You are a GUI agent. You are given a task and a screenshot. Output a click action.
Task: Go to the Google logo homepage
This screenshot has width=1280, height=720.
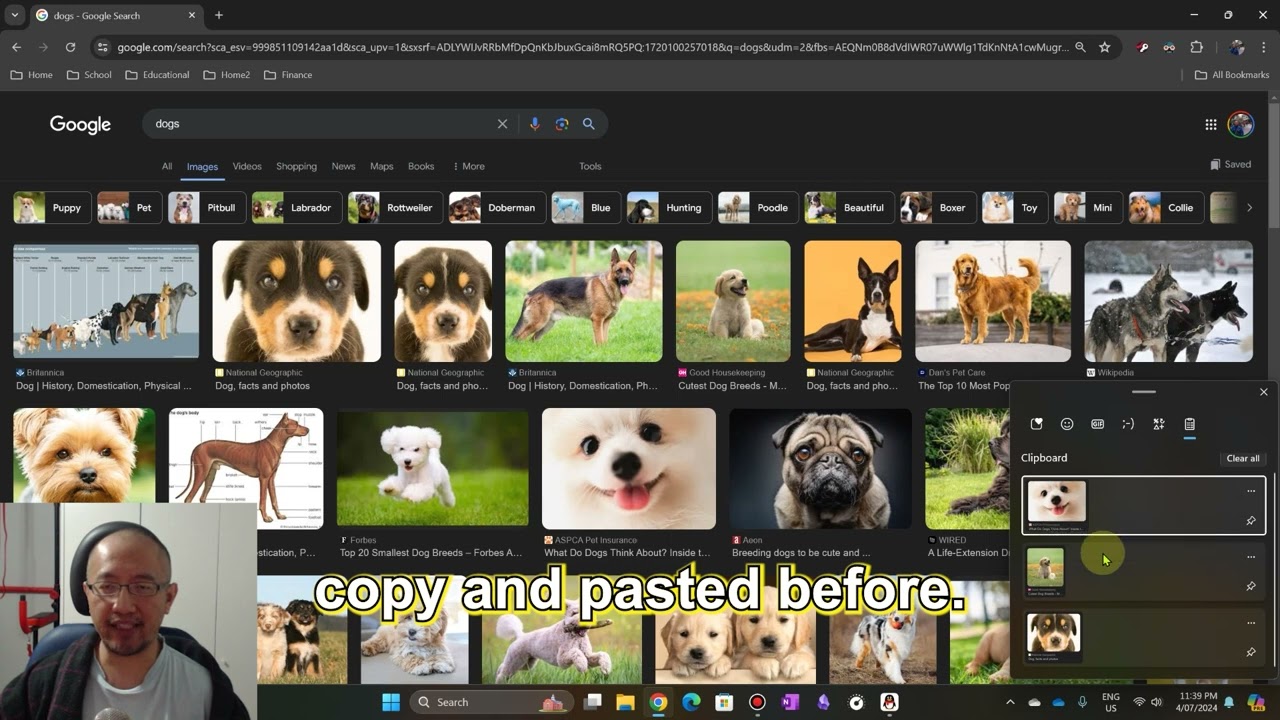(80, 124)
